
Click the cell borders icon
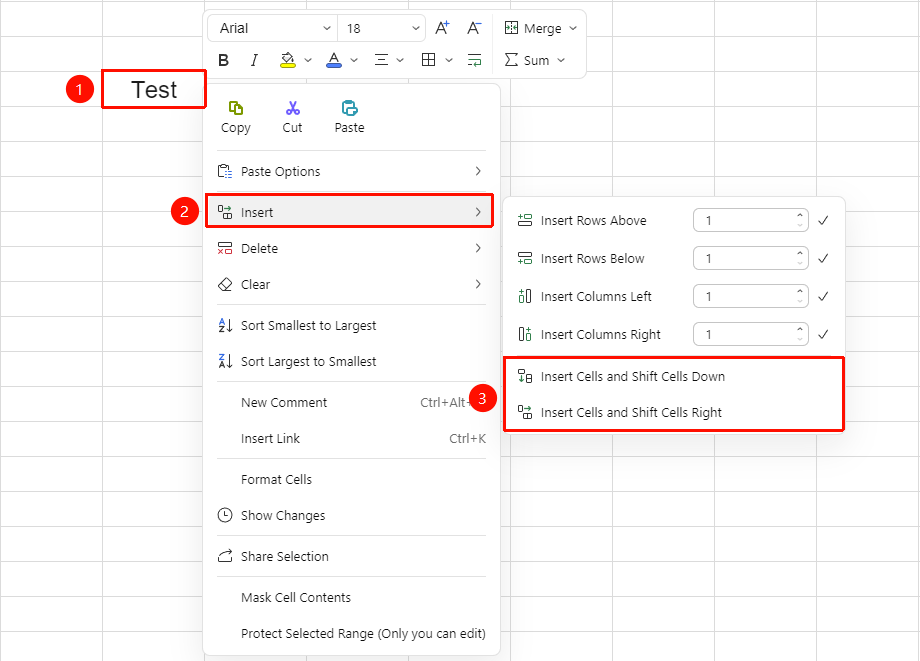coord(429,60)
